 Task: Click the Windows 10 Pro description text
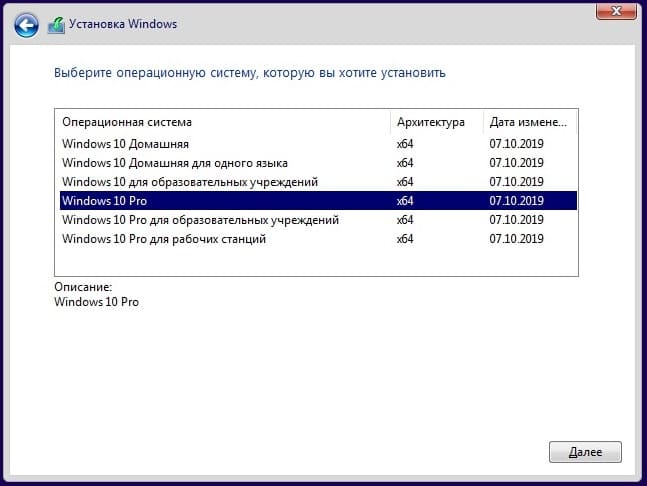pyautogui.click(x=96, y=302)
